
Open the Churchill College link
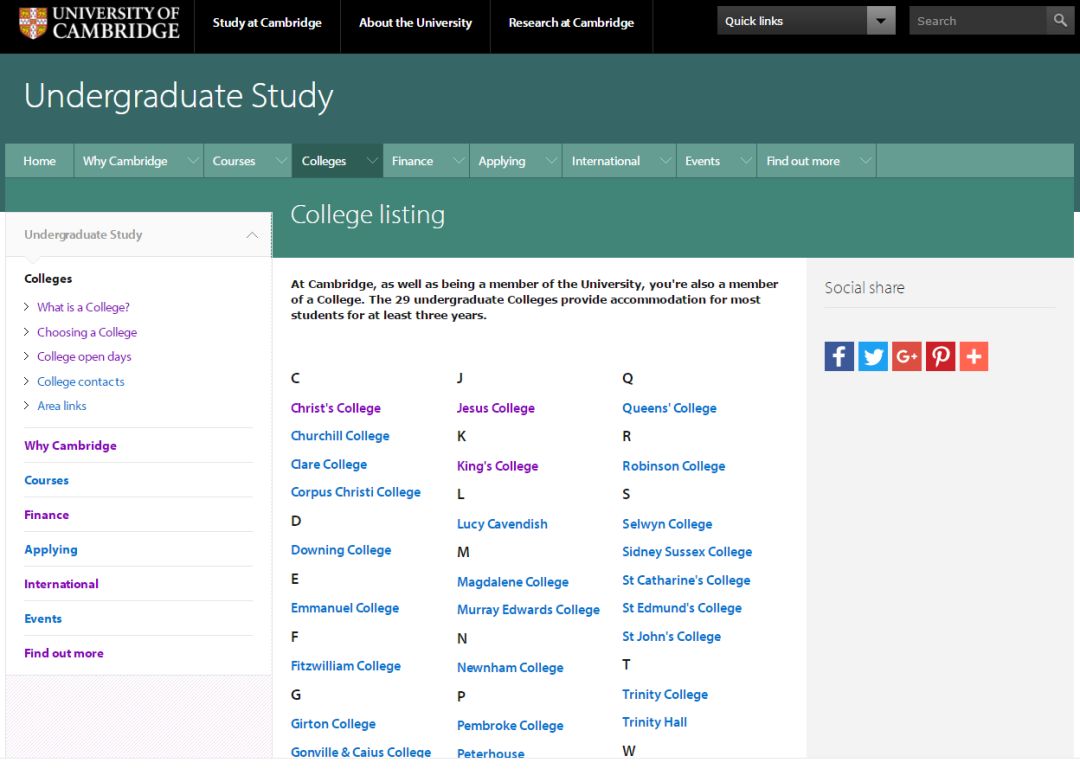click(x=340, y=435)
